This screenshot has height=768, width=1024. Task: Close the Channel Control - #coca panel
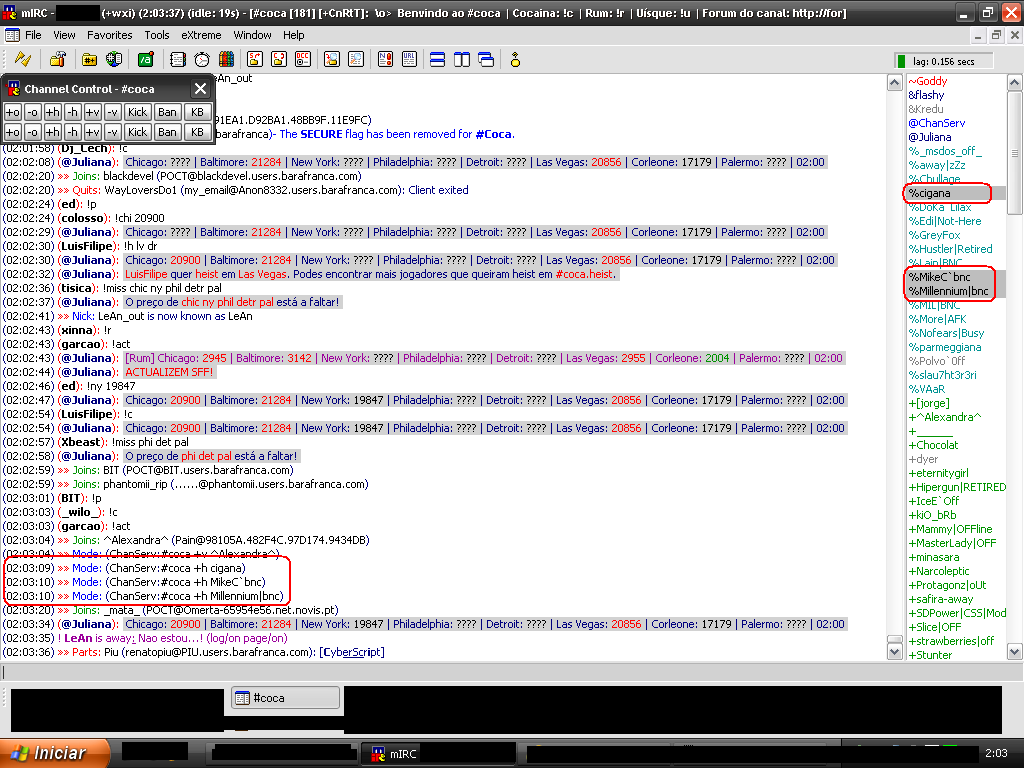(200, 89)
